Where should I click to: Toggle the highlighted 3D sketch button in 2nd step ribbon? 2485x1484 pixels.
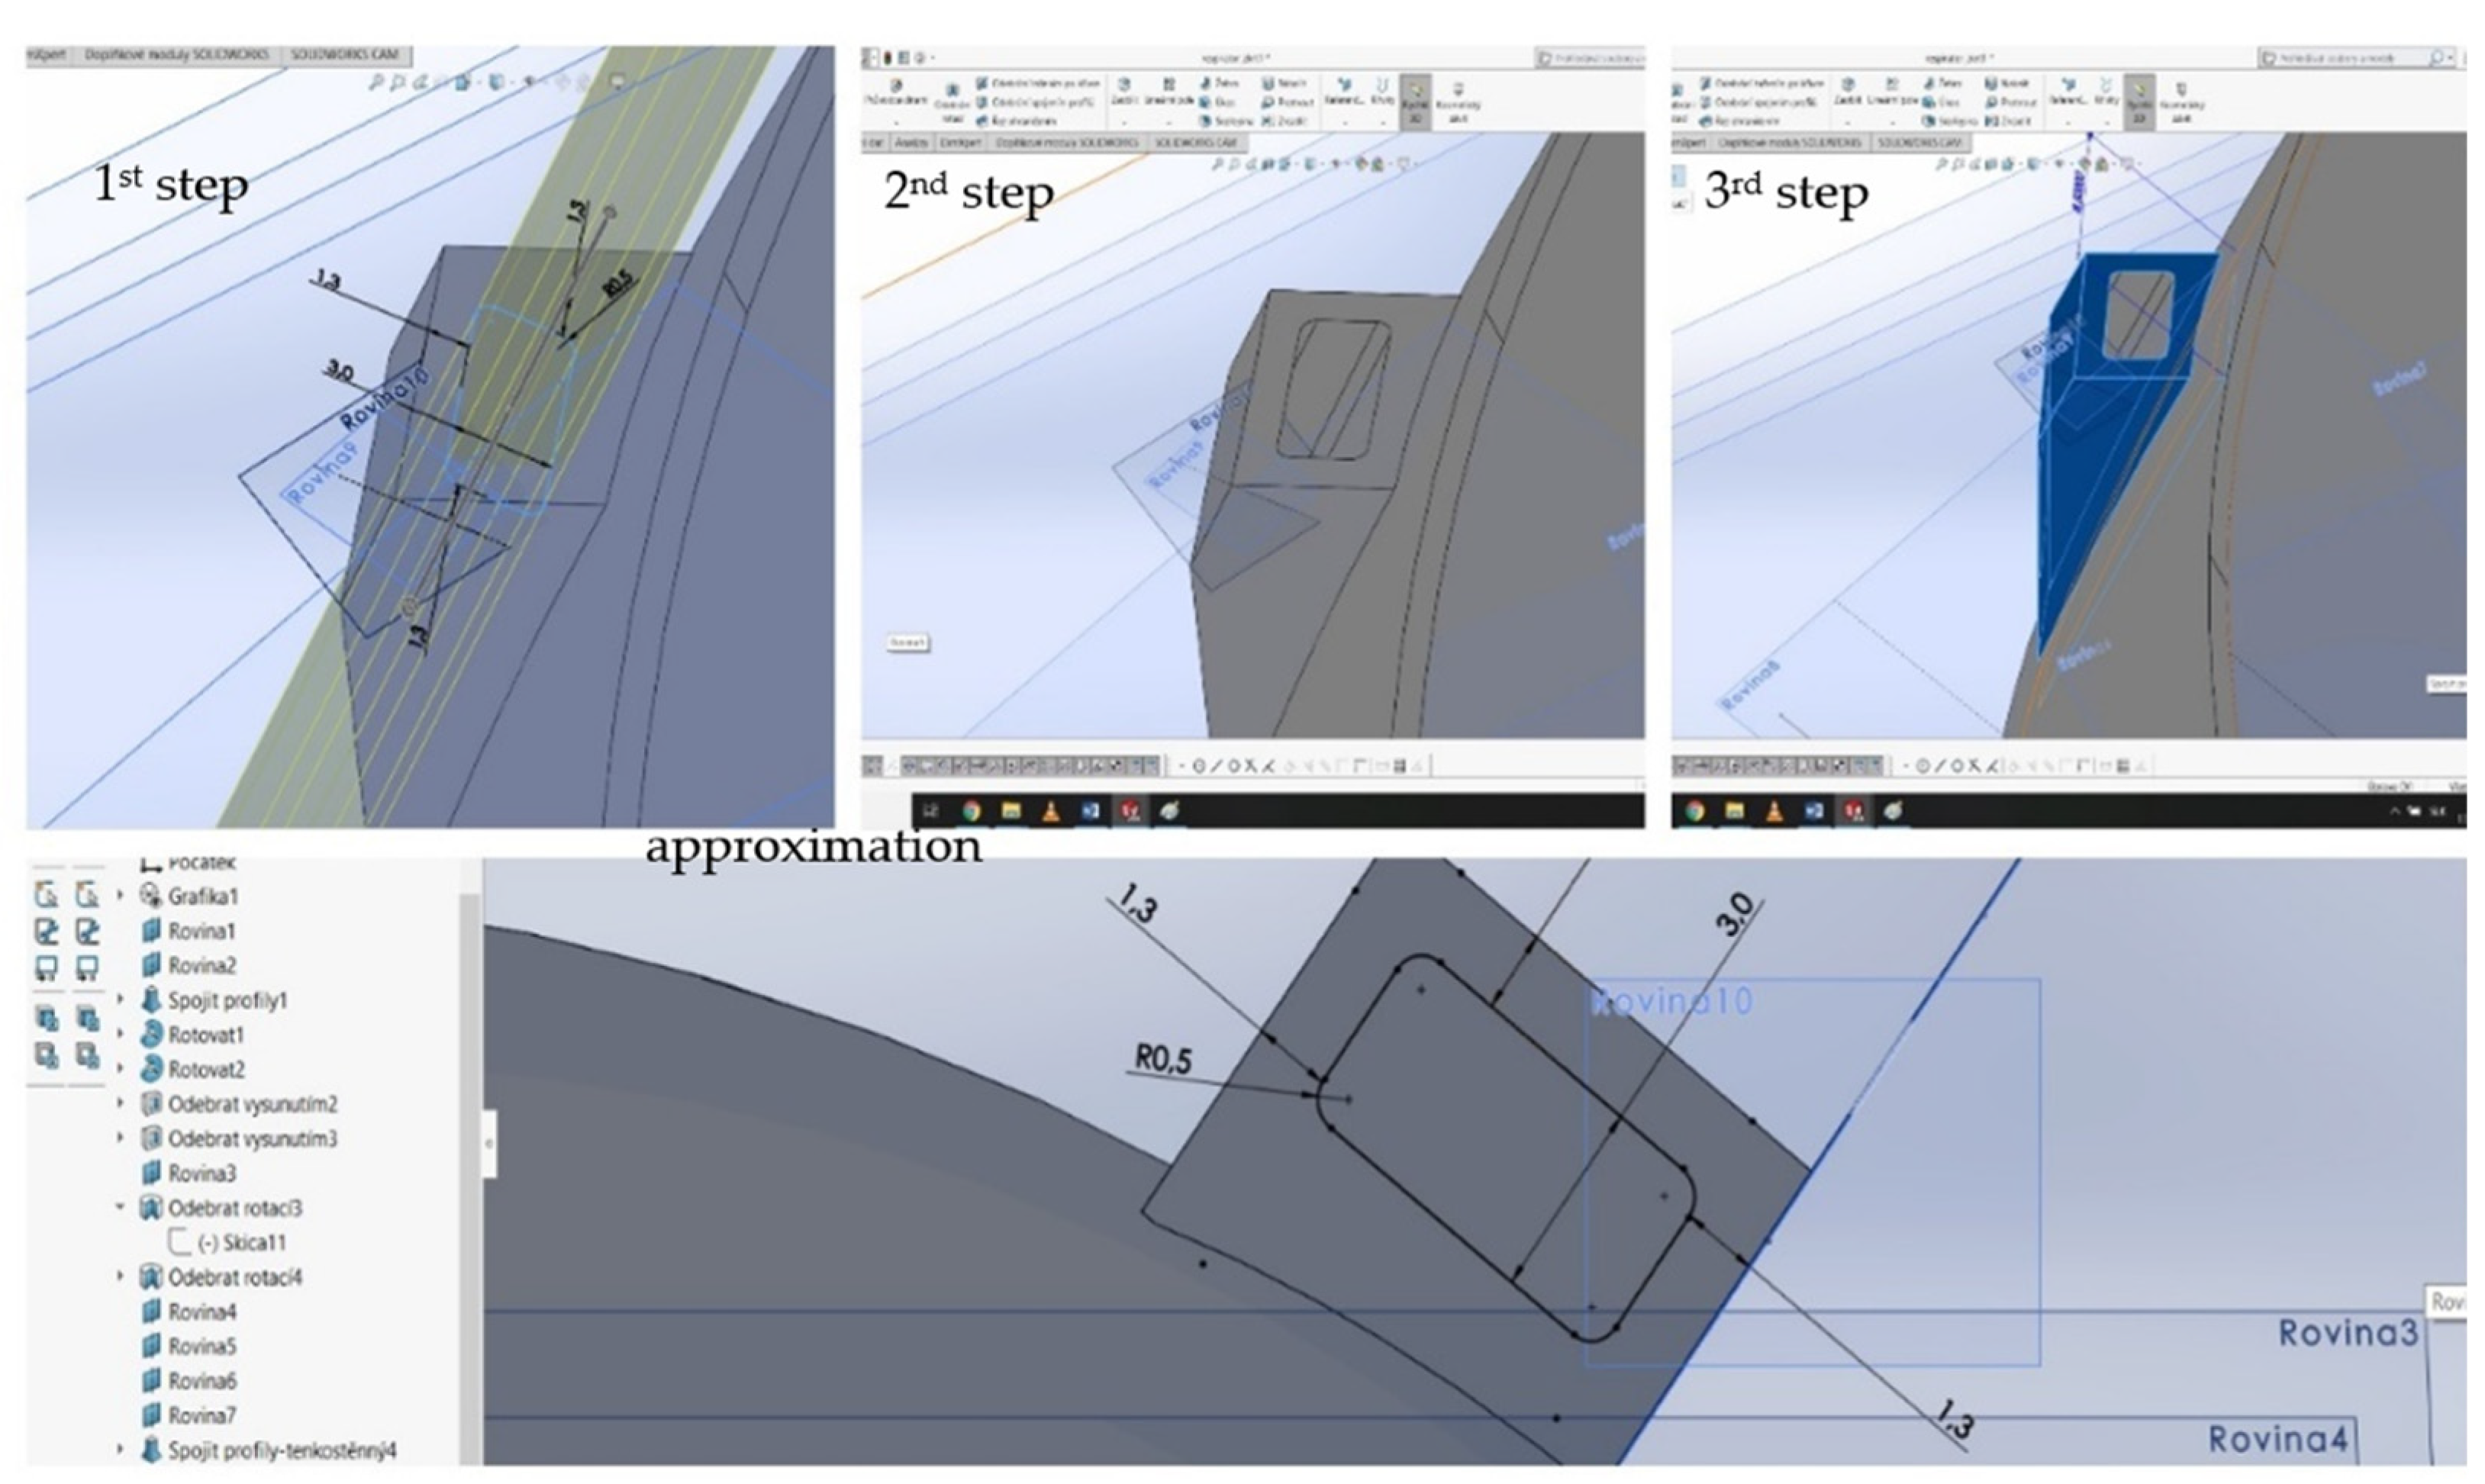[x=1415, y=101]
